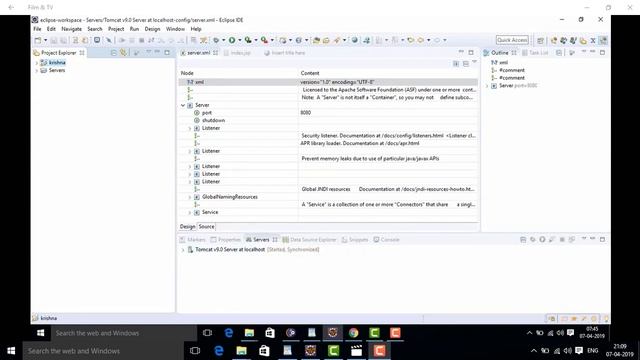Open the Design menu

click(x=152, y=29)
